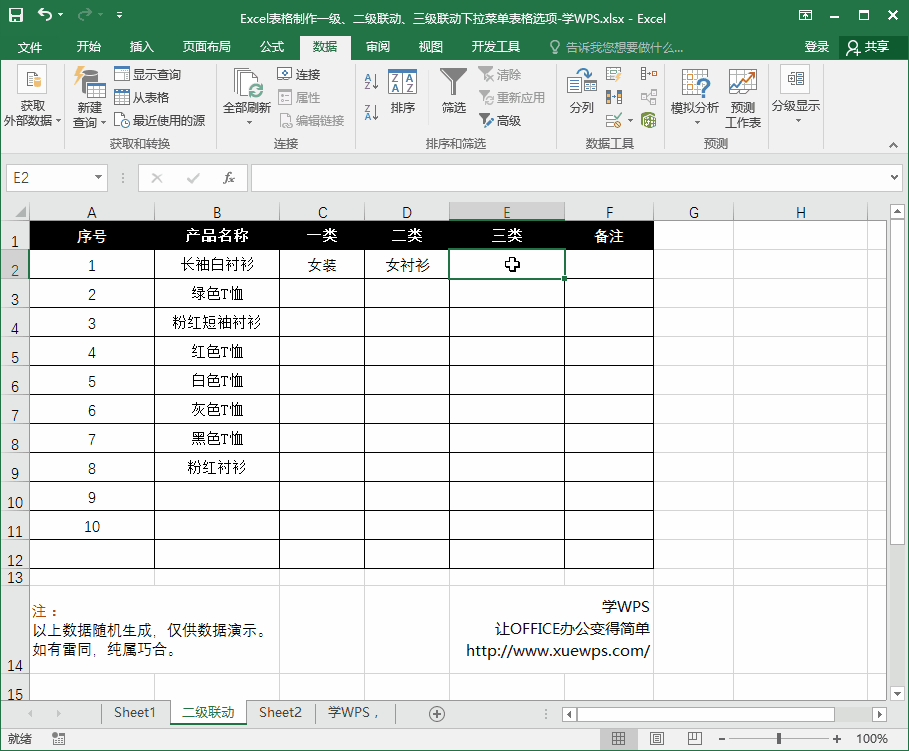The image size is (909, 751).
Task: Click What-If Analysis (模拟分析)
Action: (695, 97)
